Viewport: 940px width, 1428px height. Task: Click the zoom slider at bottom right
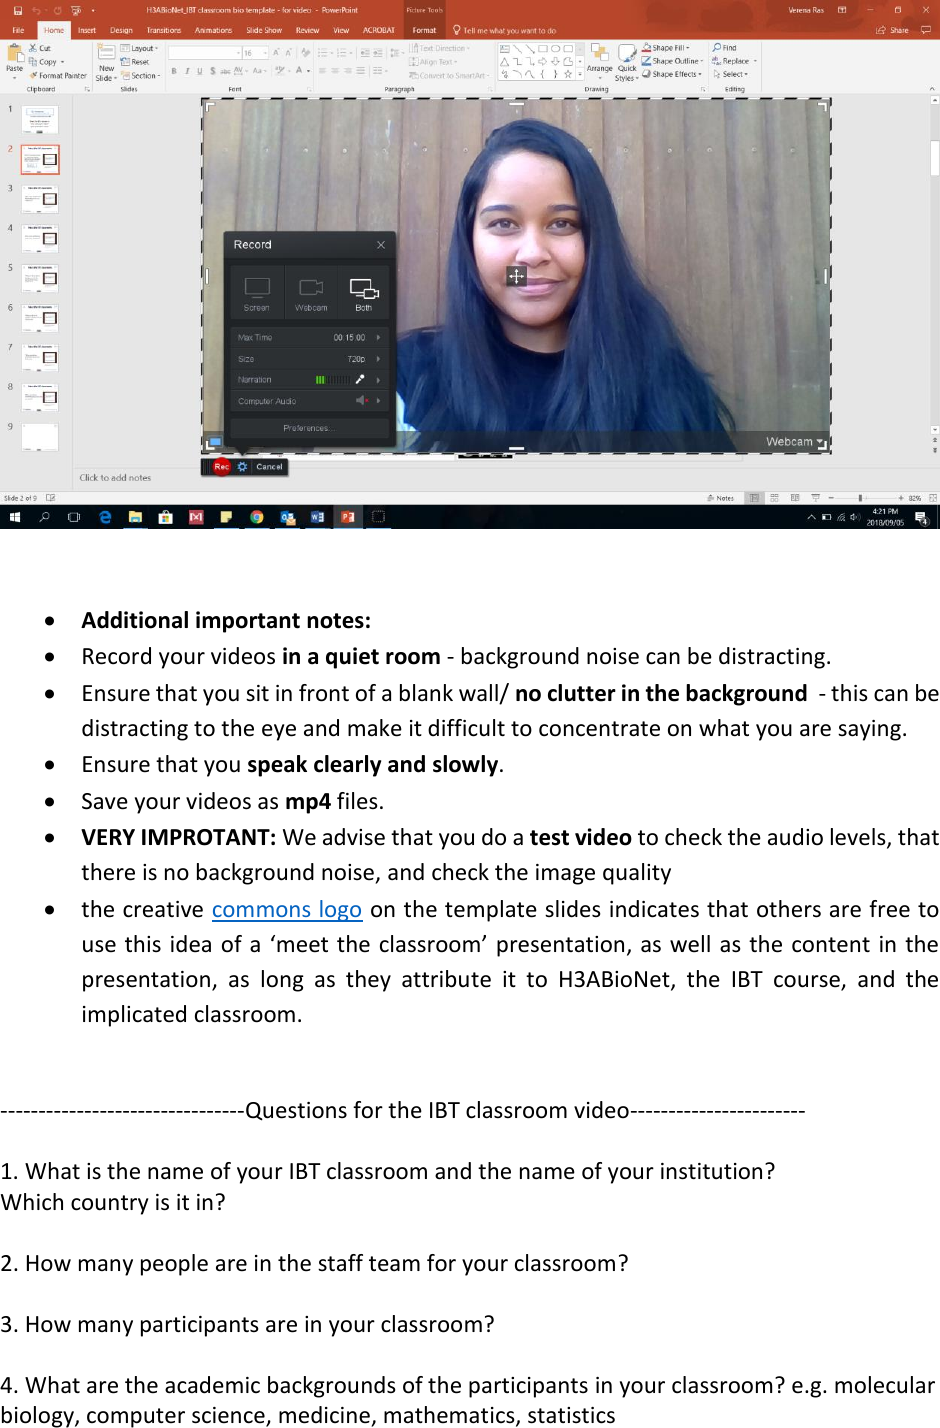[861, 497]
